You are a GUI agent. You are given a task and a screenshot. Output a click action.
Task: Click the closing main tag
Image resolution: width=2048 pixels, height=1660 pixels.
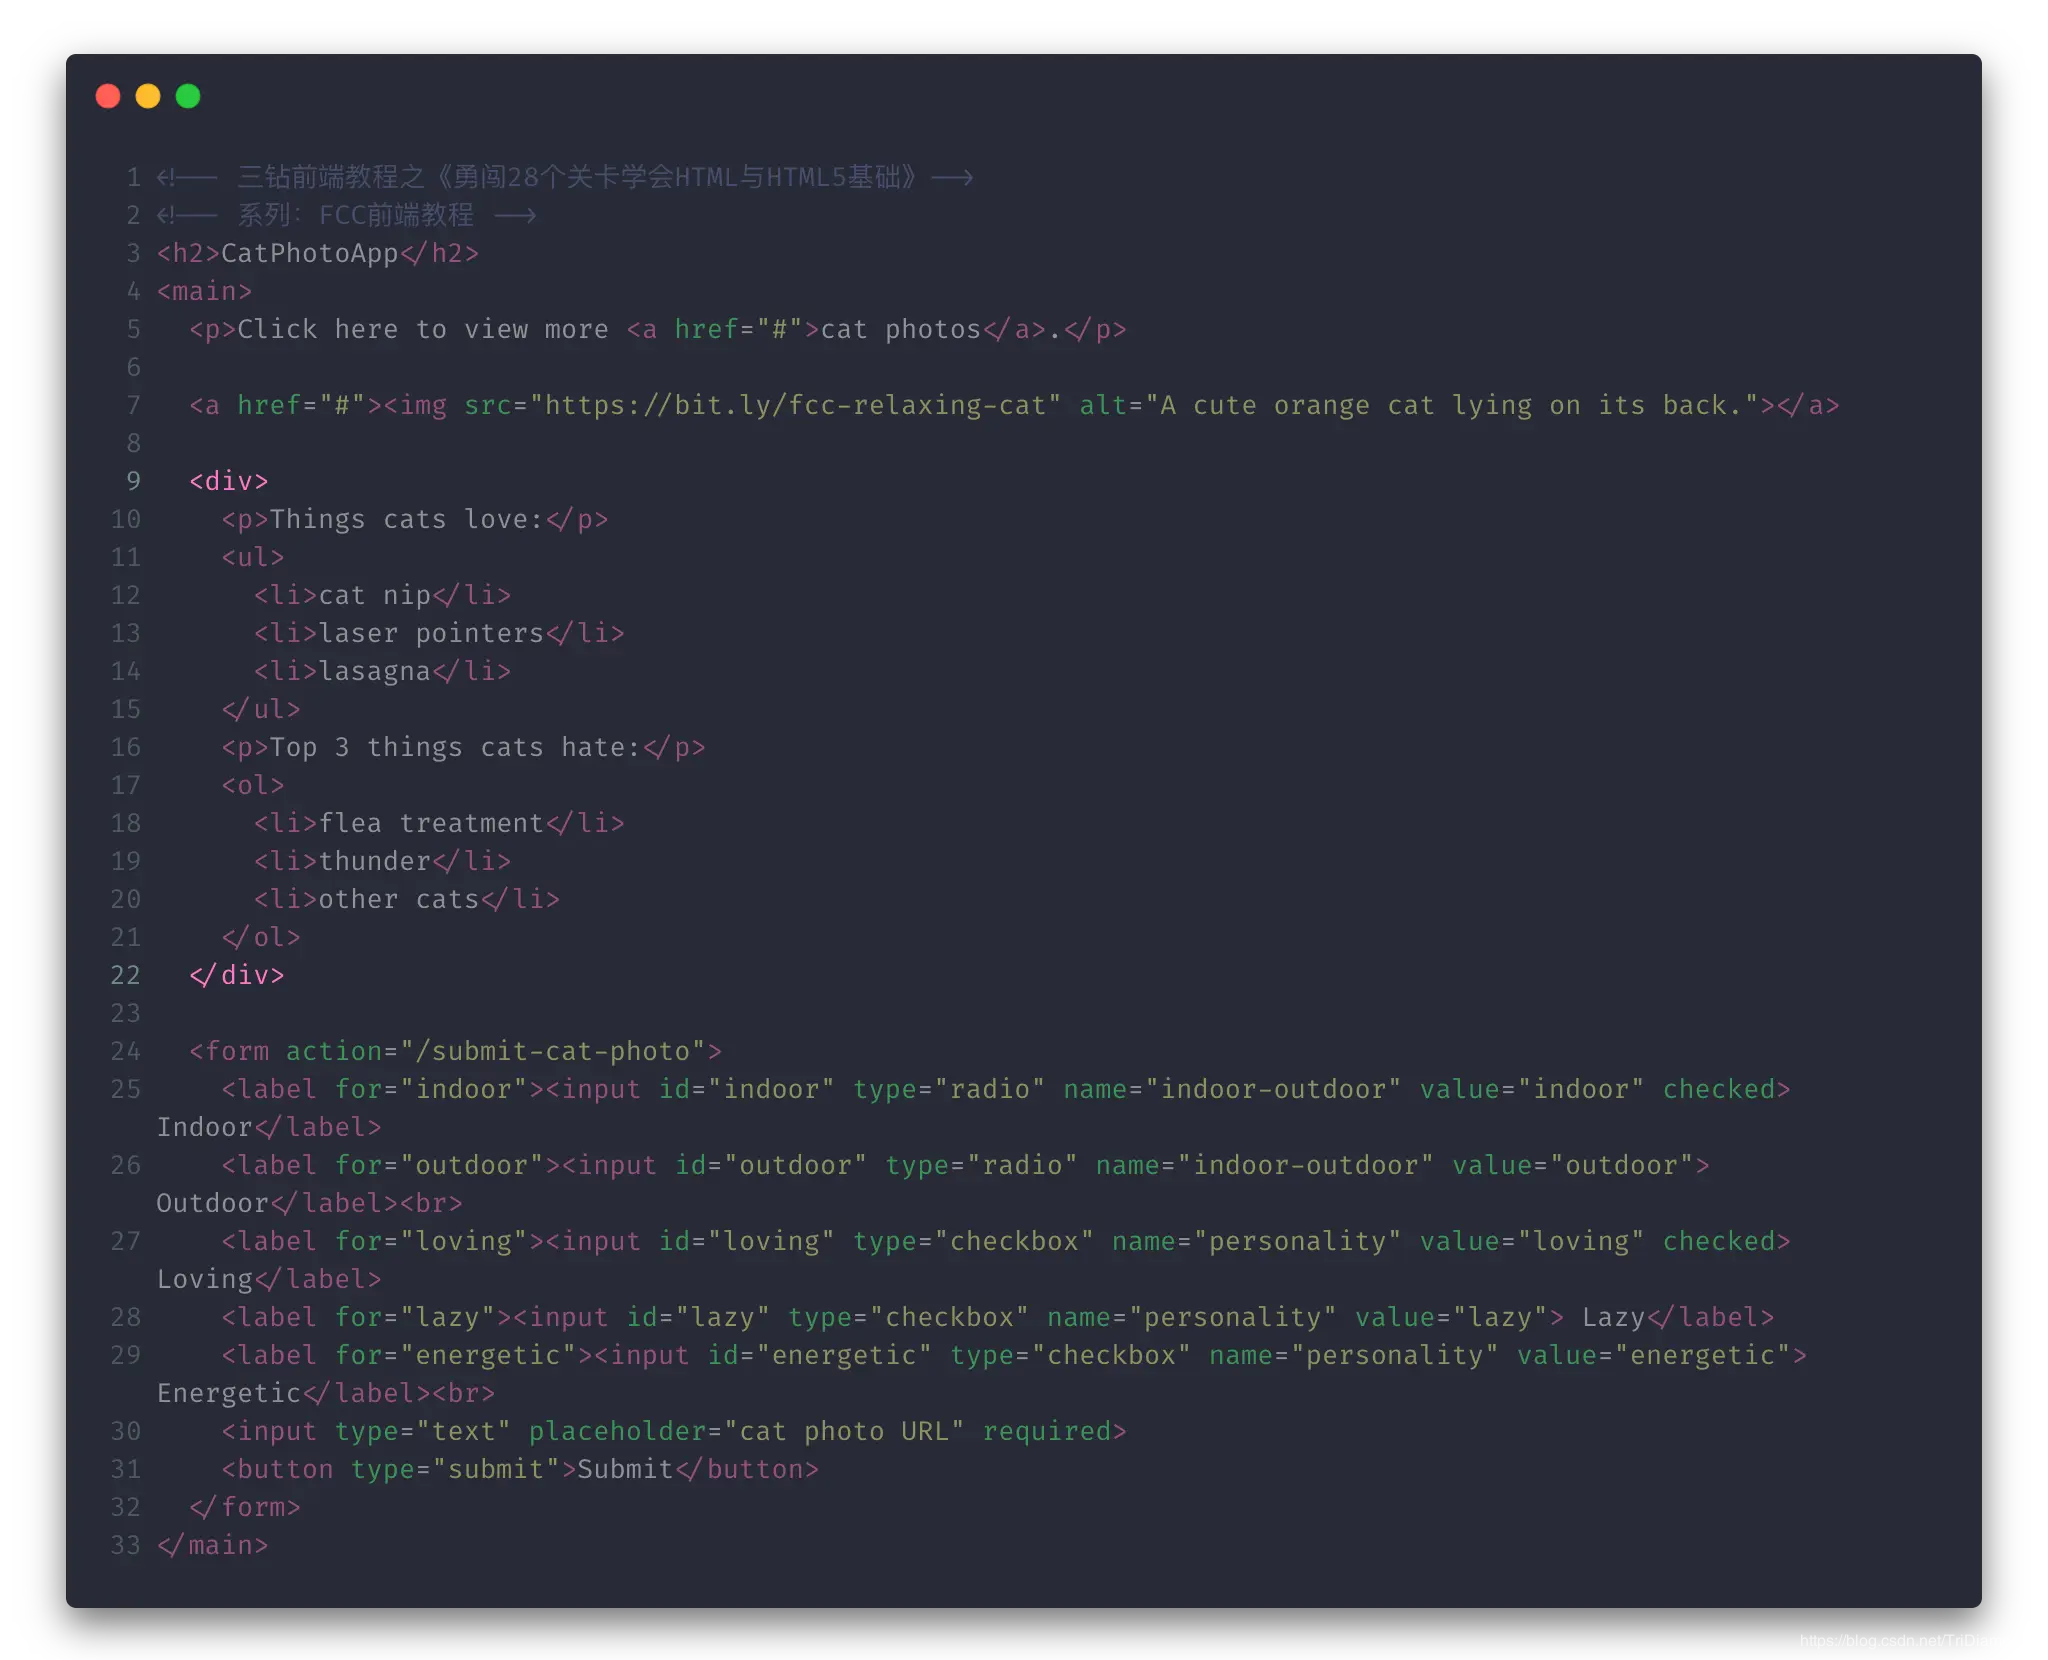point(213,1546)
